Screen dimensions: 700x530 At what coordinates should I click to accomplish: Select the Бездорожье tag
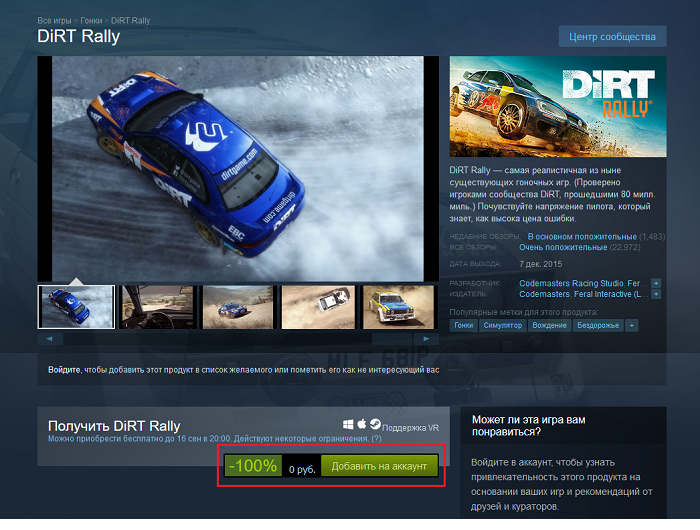598,326
